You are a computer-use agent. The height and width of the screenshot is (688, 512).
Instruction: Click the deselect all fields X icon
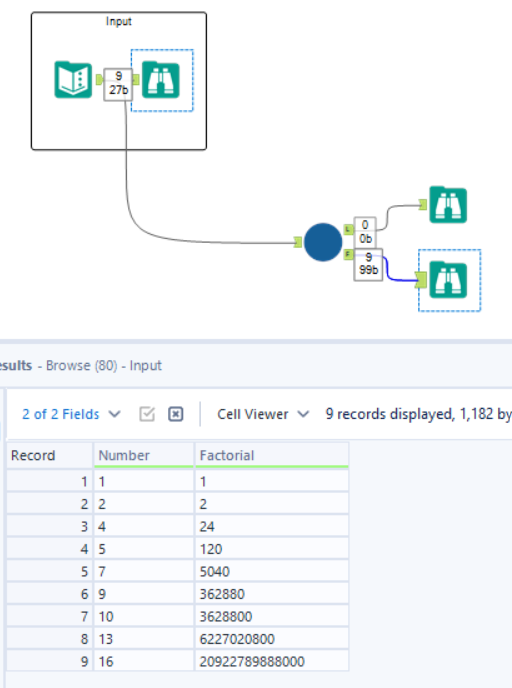pyautogui.click(x=175, y=414)
